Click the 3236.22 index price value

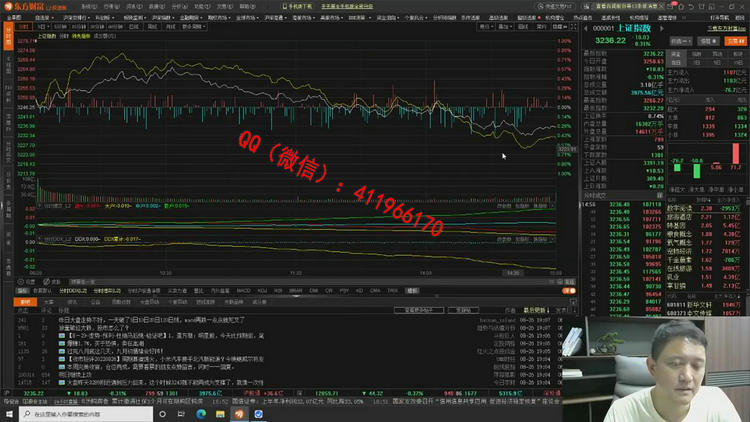(610, 41)
